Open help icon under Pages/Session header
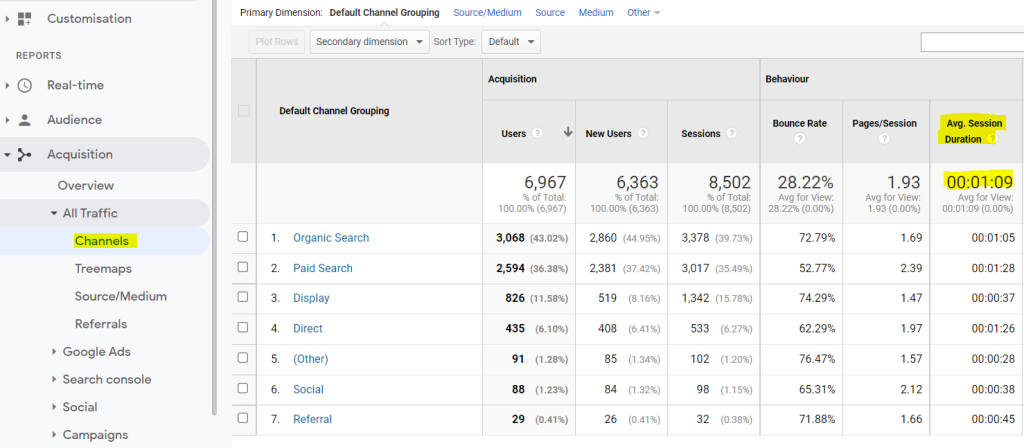1024x448 pixels. pyautogui.click(x=884, y=139)
